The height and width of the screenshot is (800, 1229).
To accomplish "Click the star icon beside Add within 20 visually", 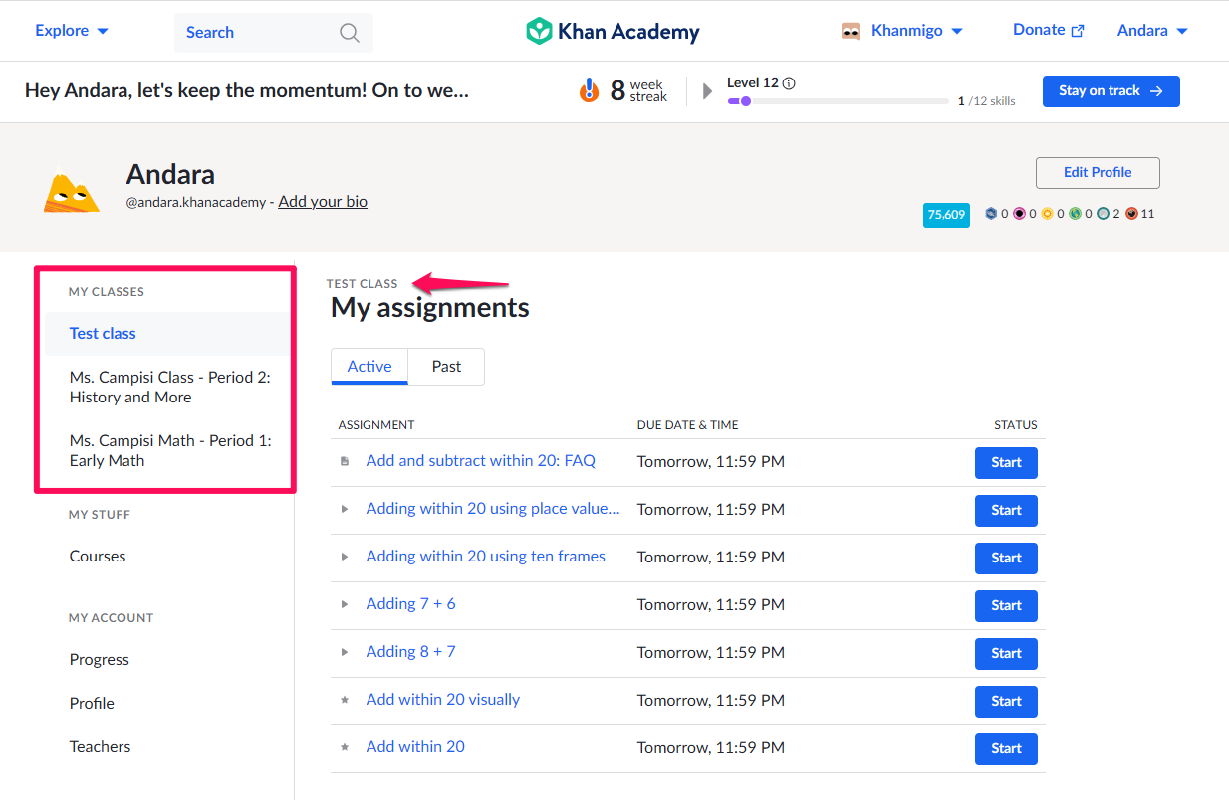I will tap(345, 700).
